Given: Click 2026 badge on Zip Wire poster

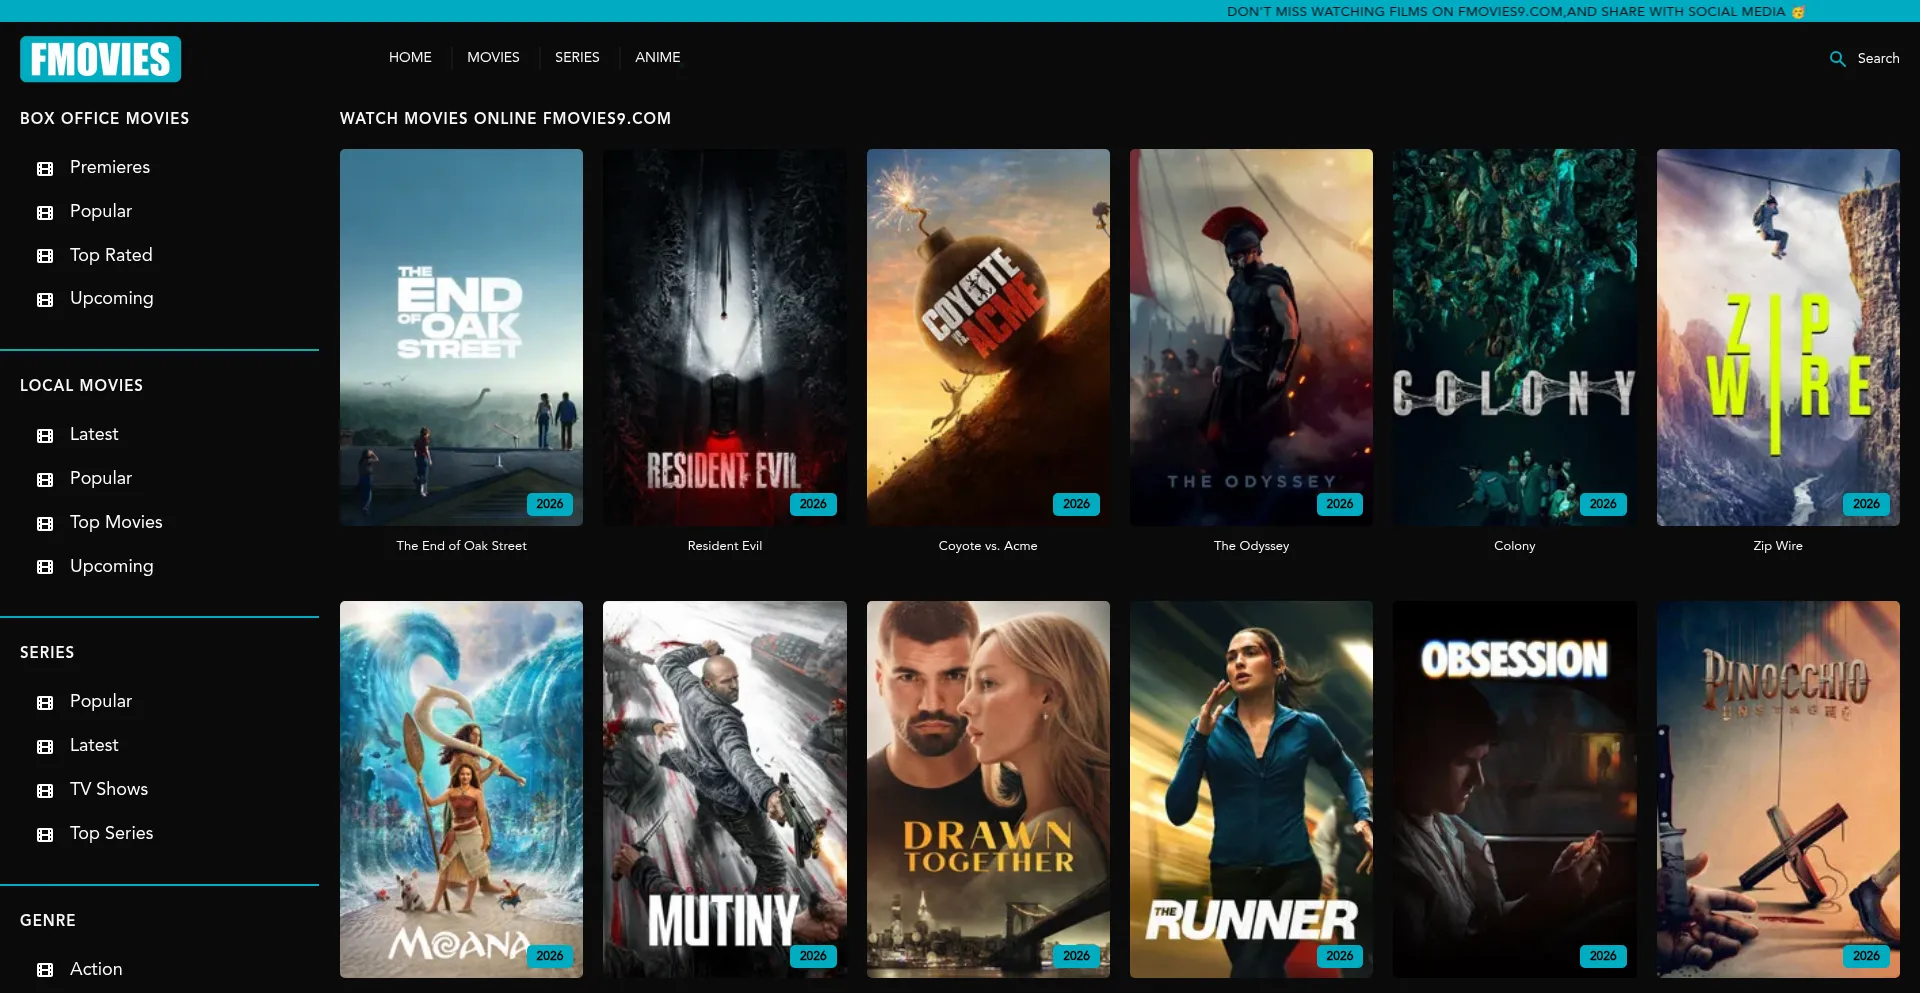Looking at the screenshot, I should (x=1866, y=504).
